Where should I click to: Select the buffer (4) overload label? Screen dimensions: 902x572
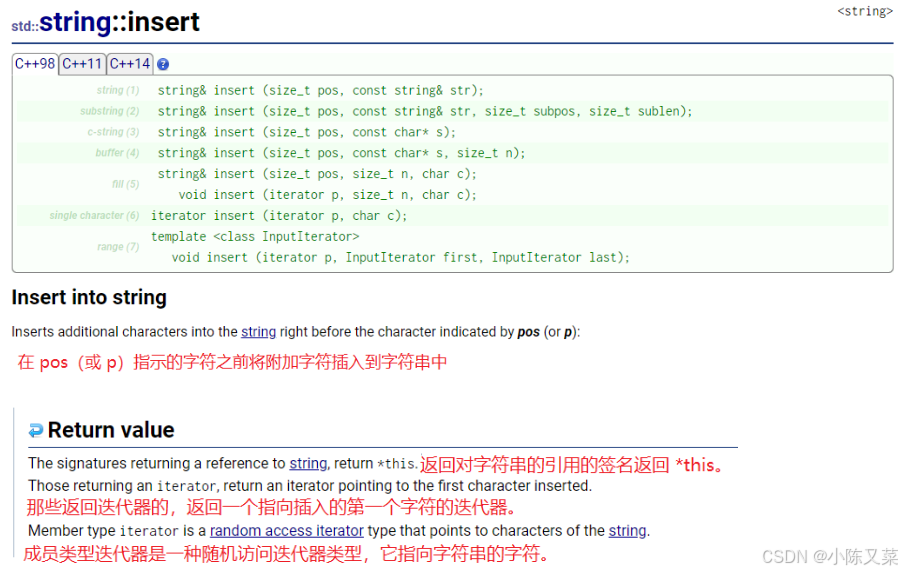117,152
